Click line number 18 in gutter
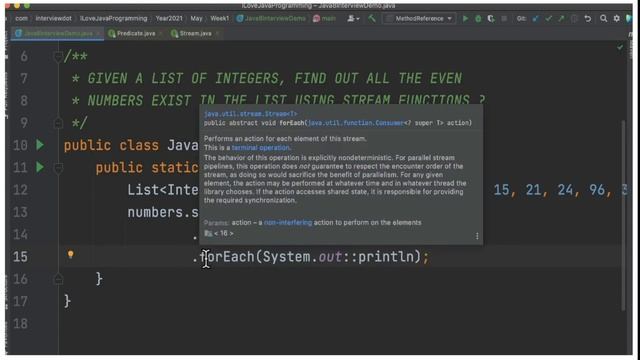Image resolution: width=640 pixels, height=360 pixels. (x=20, y=324)
